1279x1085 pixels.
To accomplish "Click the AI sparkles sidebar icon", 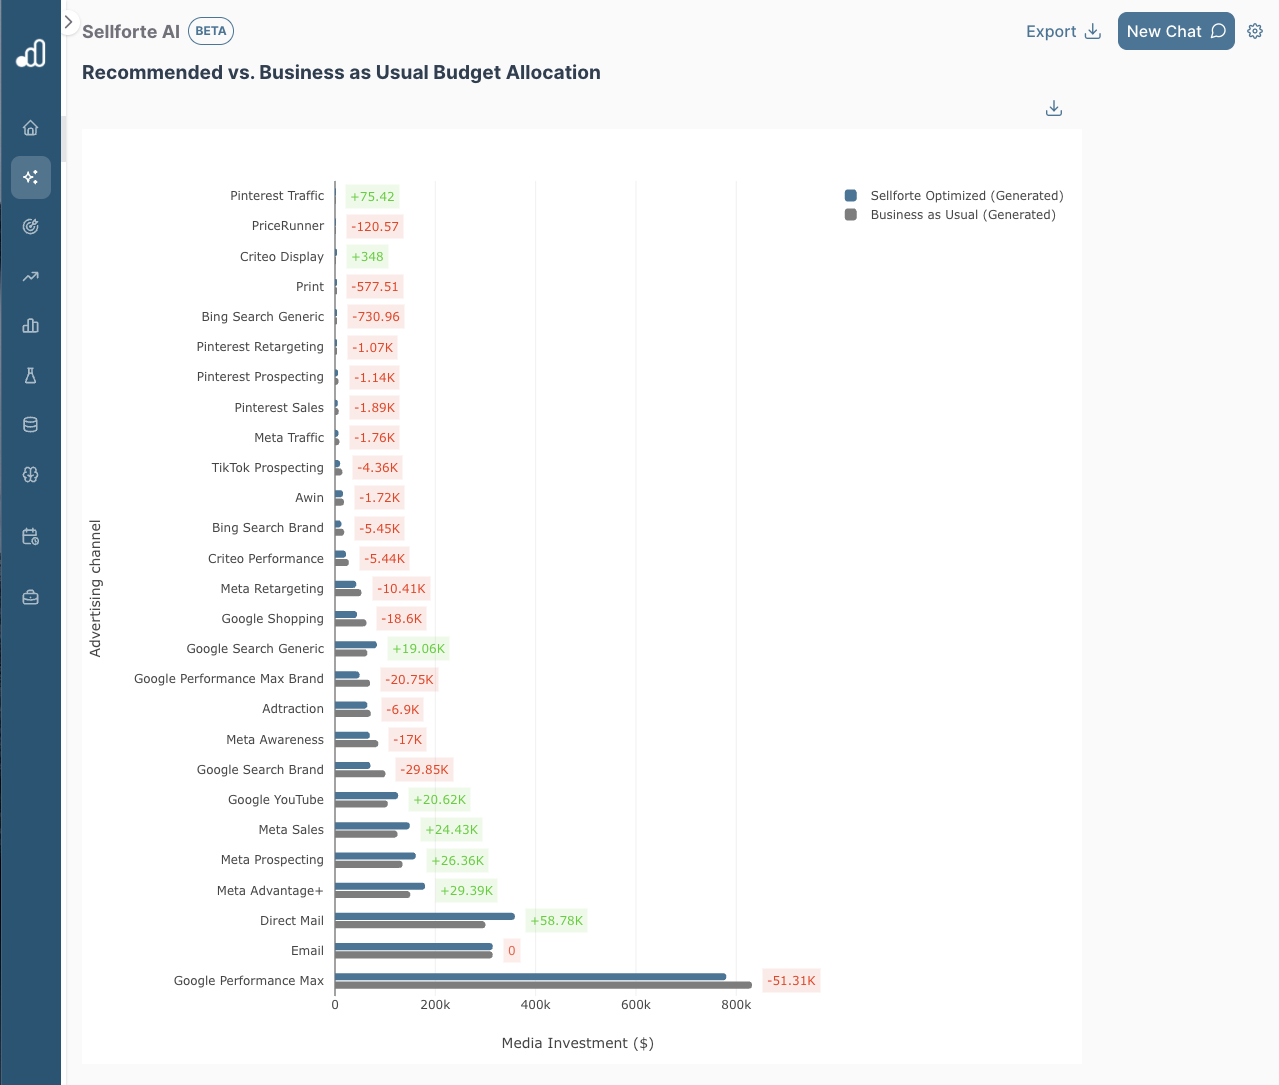I will point(31,177).
